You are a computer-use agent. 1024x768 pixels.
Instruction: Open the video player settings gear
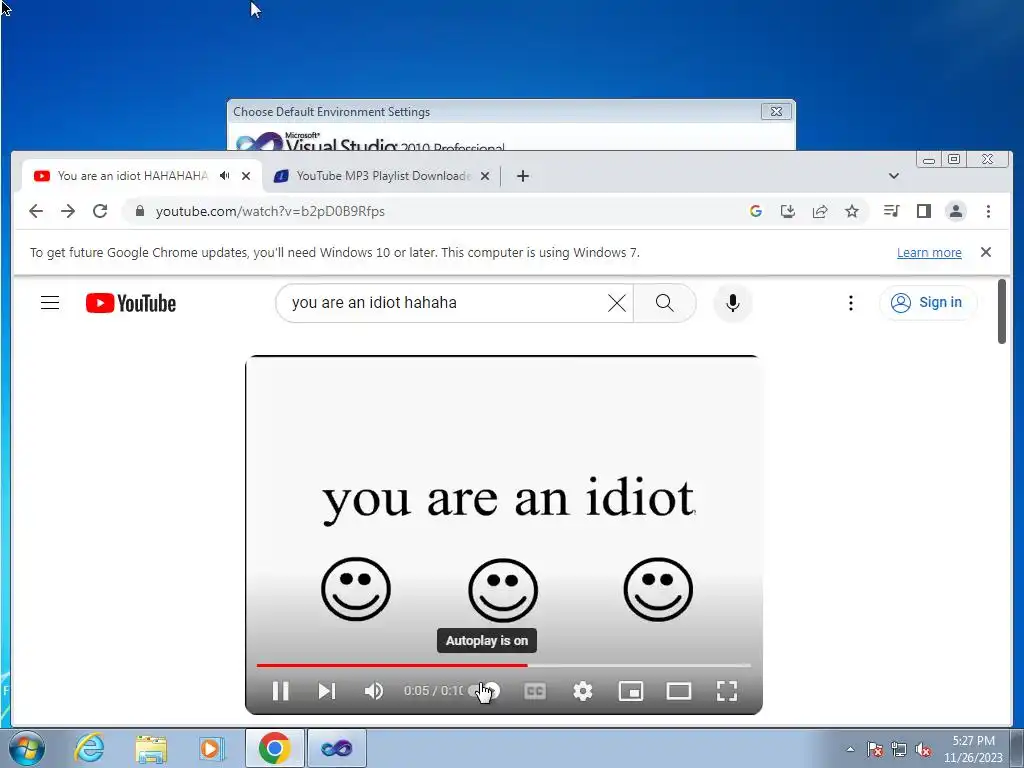click(583, 691)
